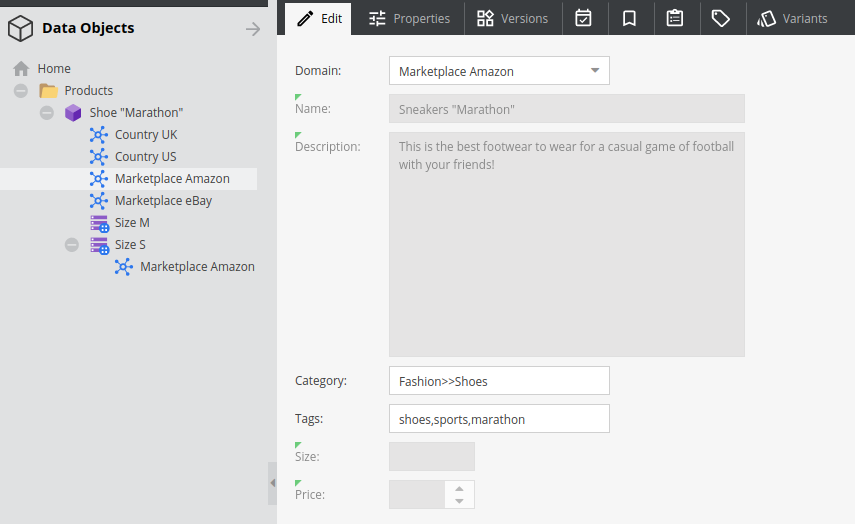Click the Name field with Sneakers "Marathon"
Viewport: 855px width, 524px height.
[x=567, y=109]
